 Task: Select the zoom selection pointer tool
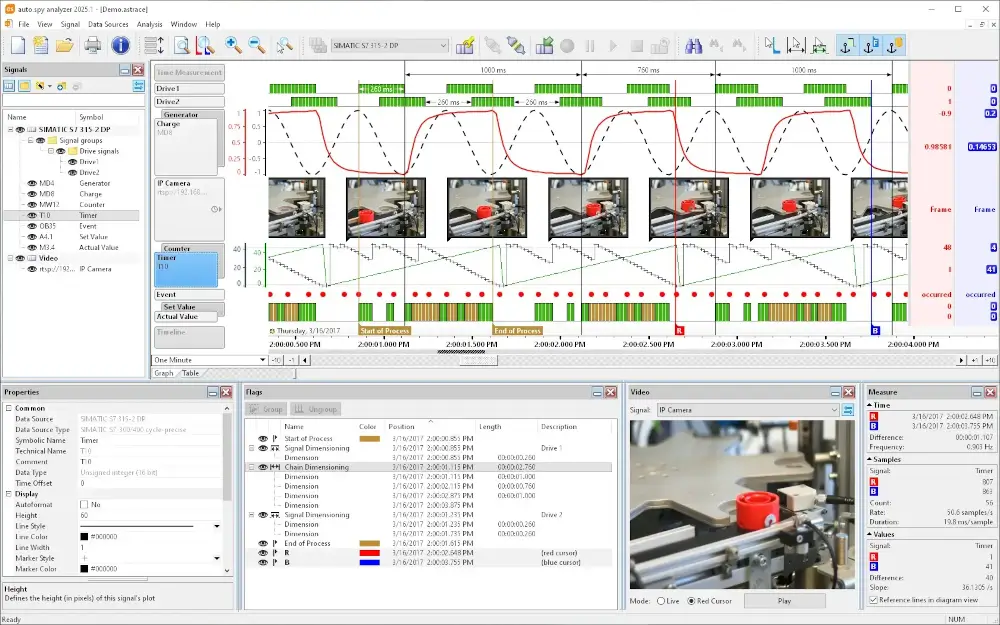pos(284,45)
